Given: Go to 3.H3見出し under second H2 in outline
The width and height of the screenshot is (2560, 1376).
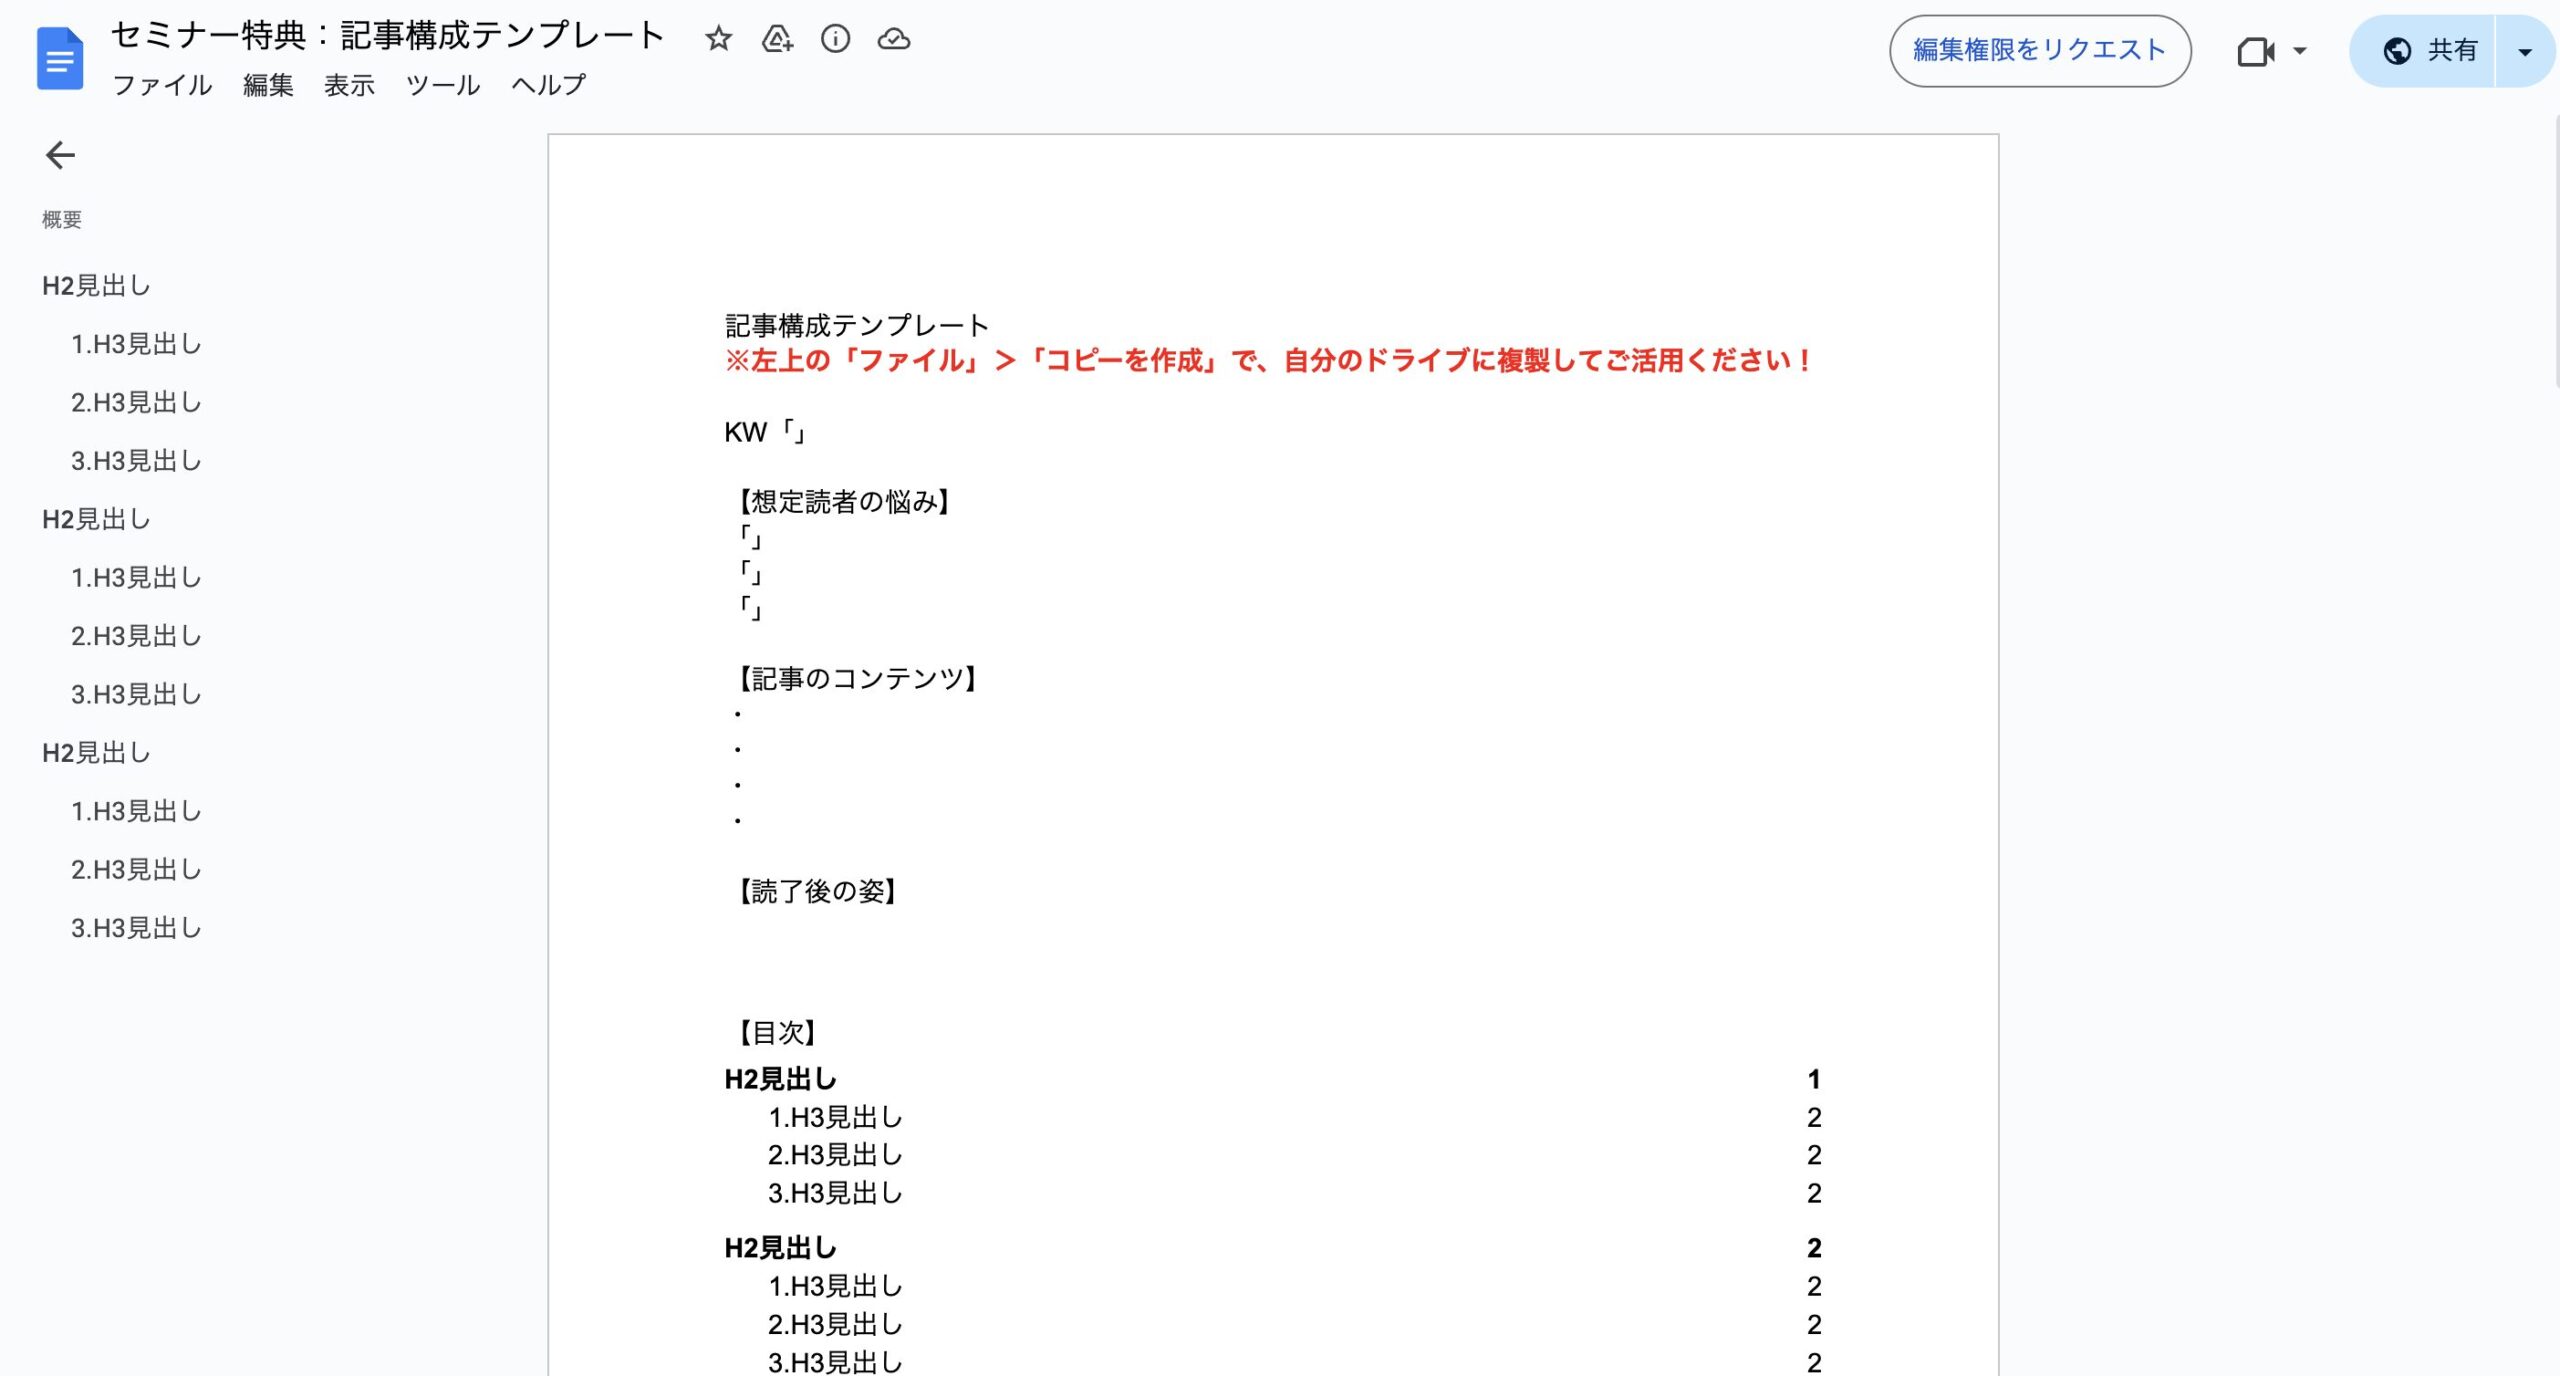Looking at the screenshot, I should 136,694.
